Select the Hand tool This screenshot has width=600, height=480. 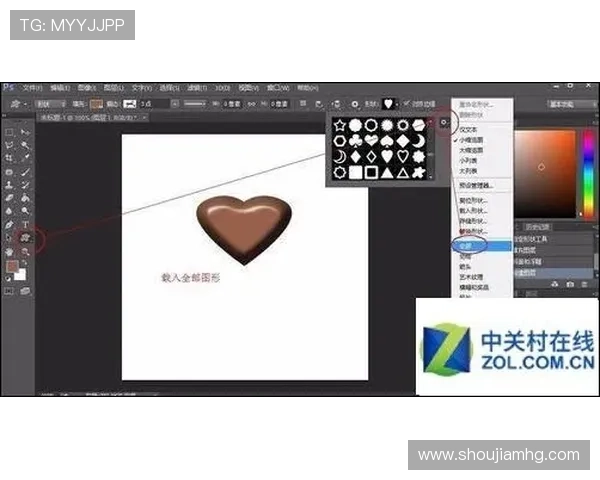point(9,251)
